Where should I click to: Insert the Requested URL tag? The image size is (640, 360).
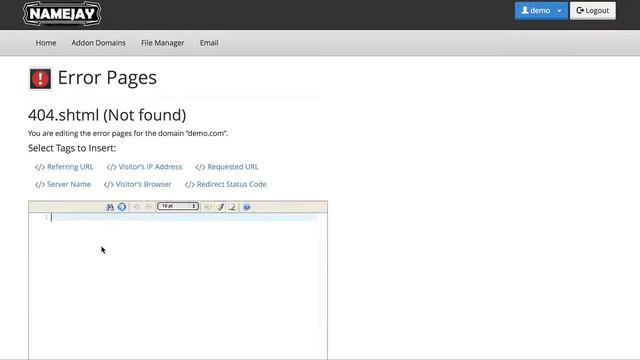coord(227,167)
